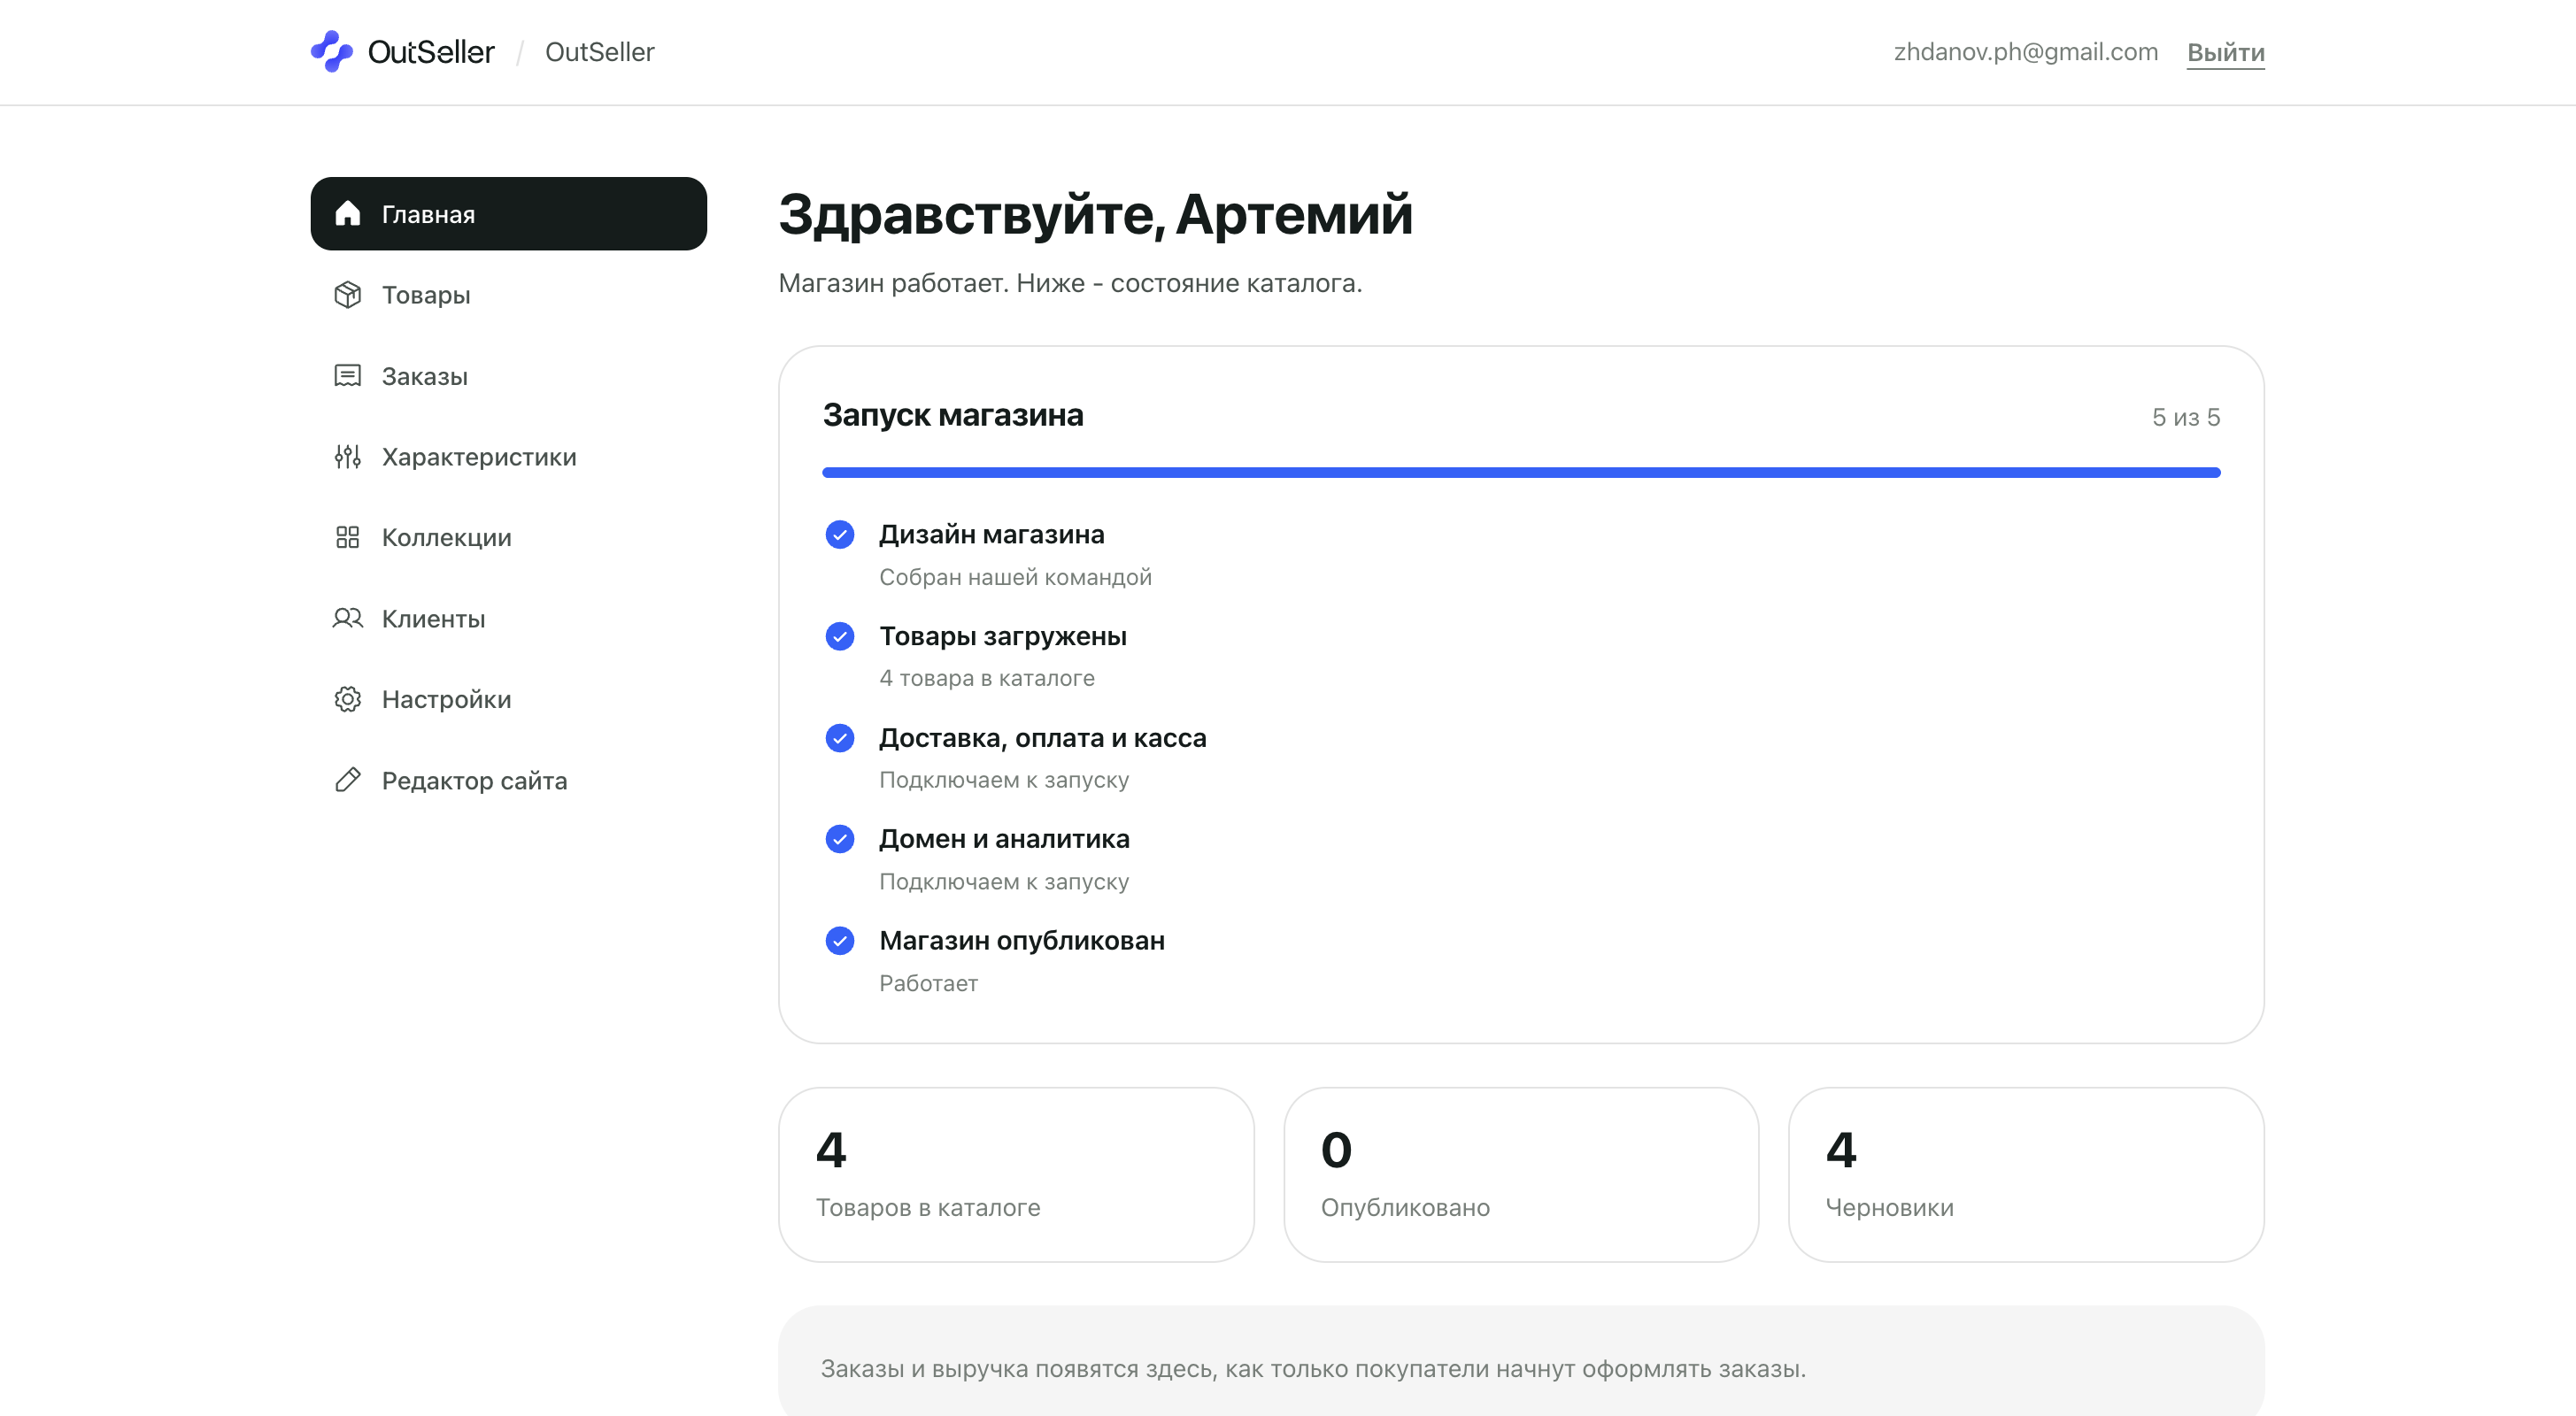Click the box icon next to Товары

pyautogui.click(x=347, y=294)
